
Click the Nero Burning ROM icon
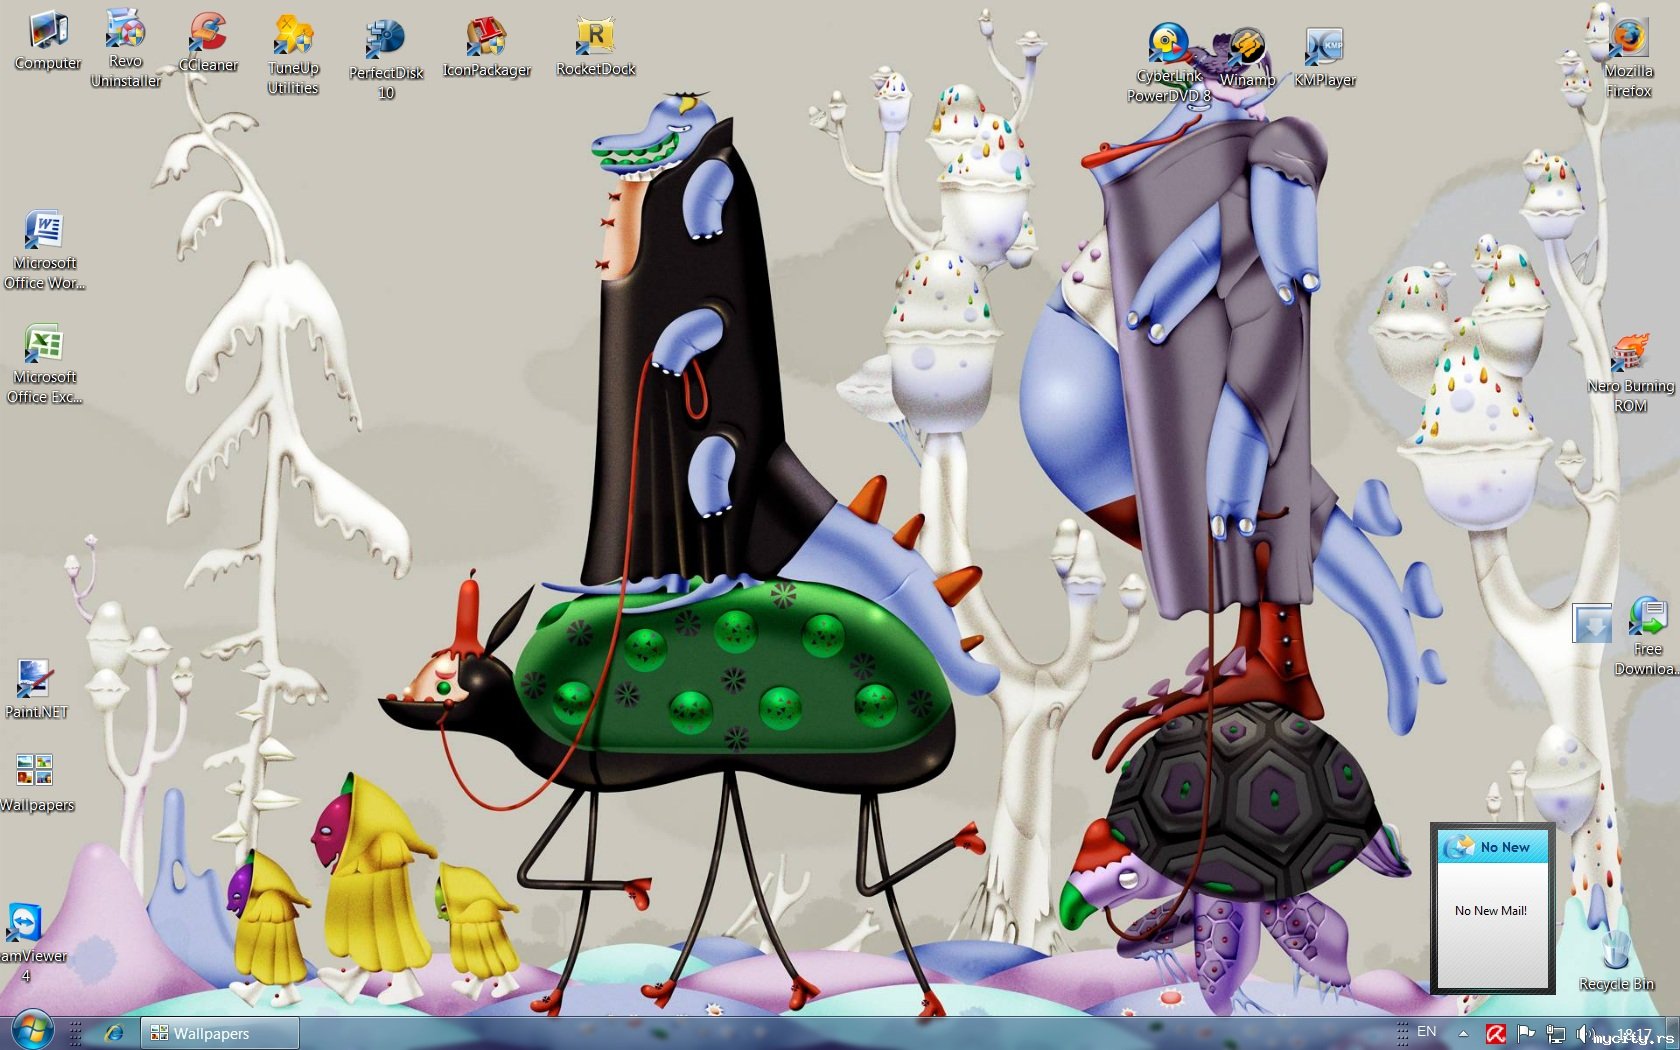tap(1630, 374)
